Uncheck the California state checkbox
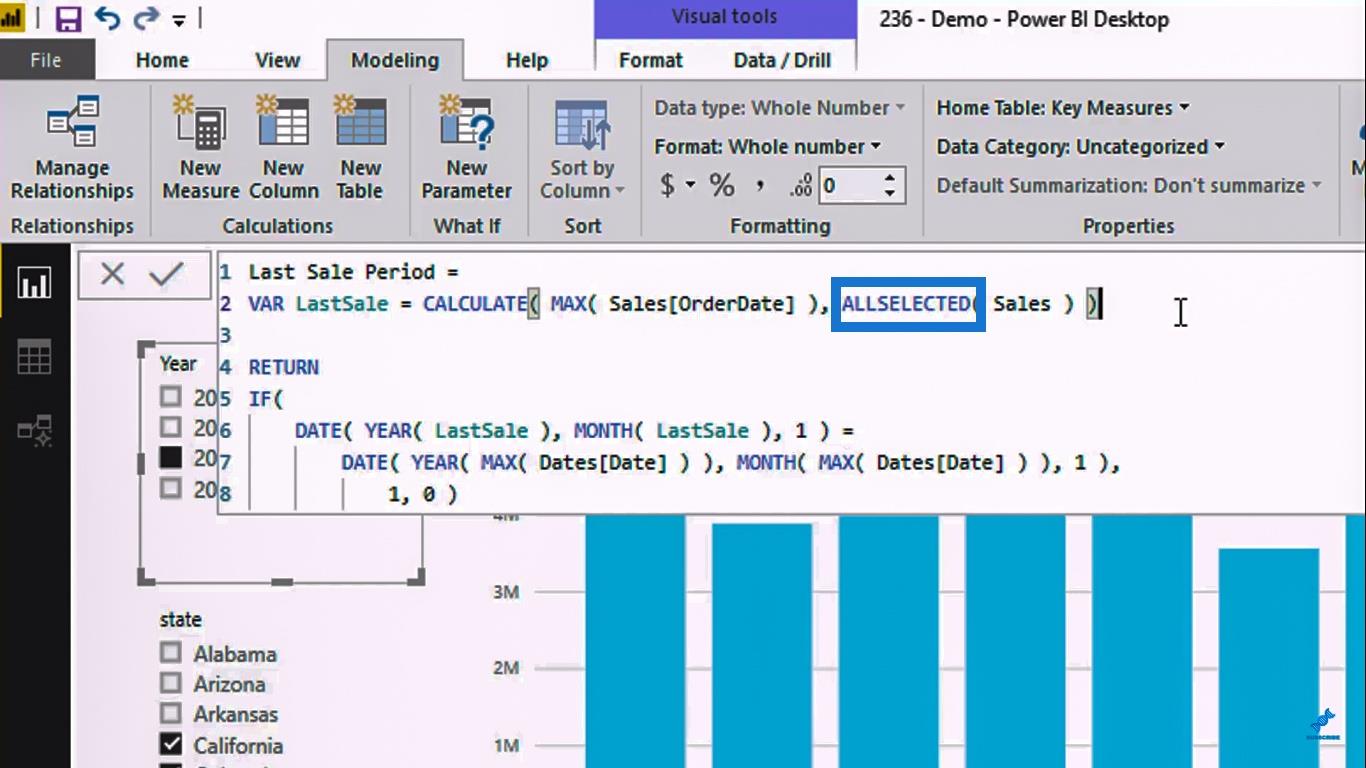1366x768 pixels. pos(171,744)
